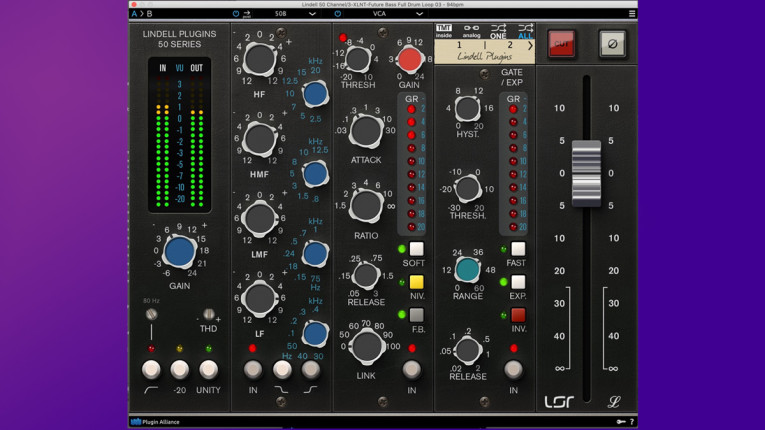Screen dimensions: 765x430
Task: Click the Lindell script L logo
Action: pyautogui.click(x=614, y=401)
